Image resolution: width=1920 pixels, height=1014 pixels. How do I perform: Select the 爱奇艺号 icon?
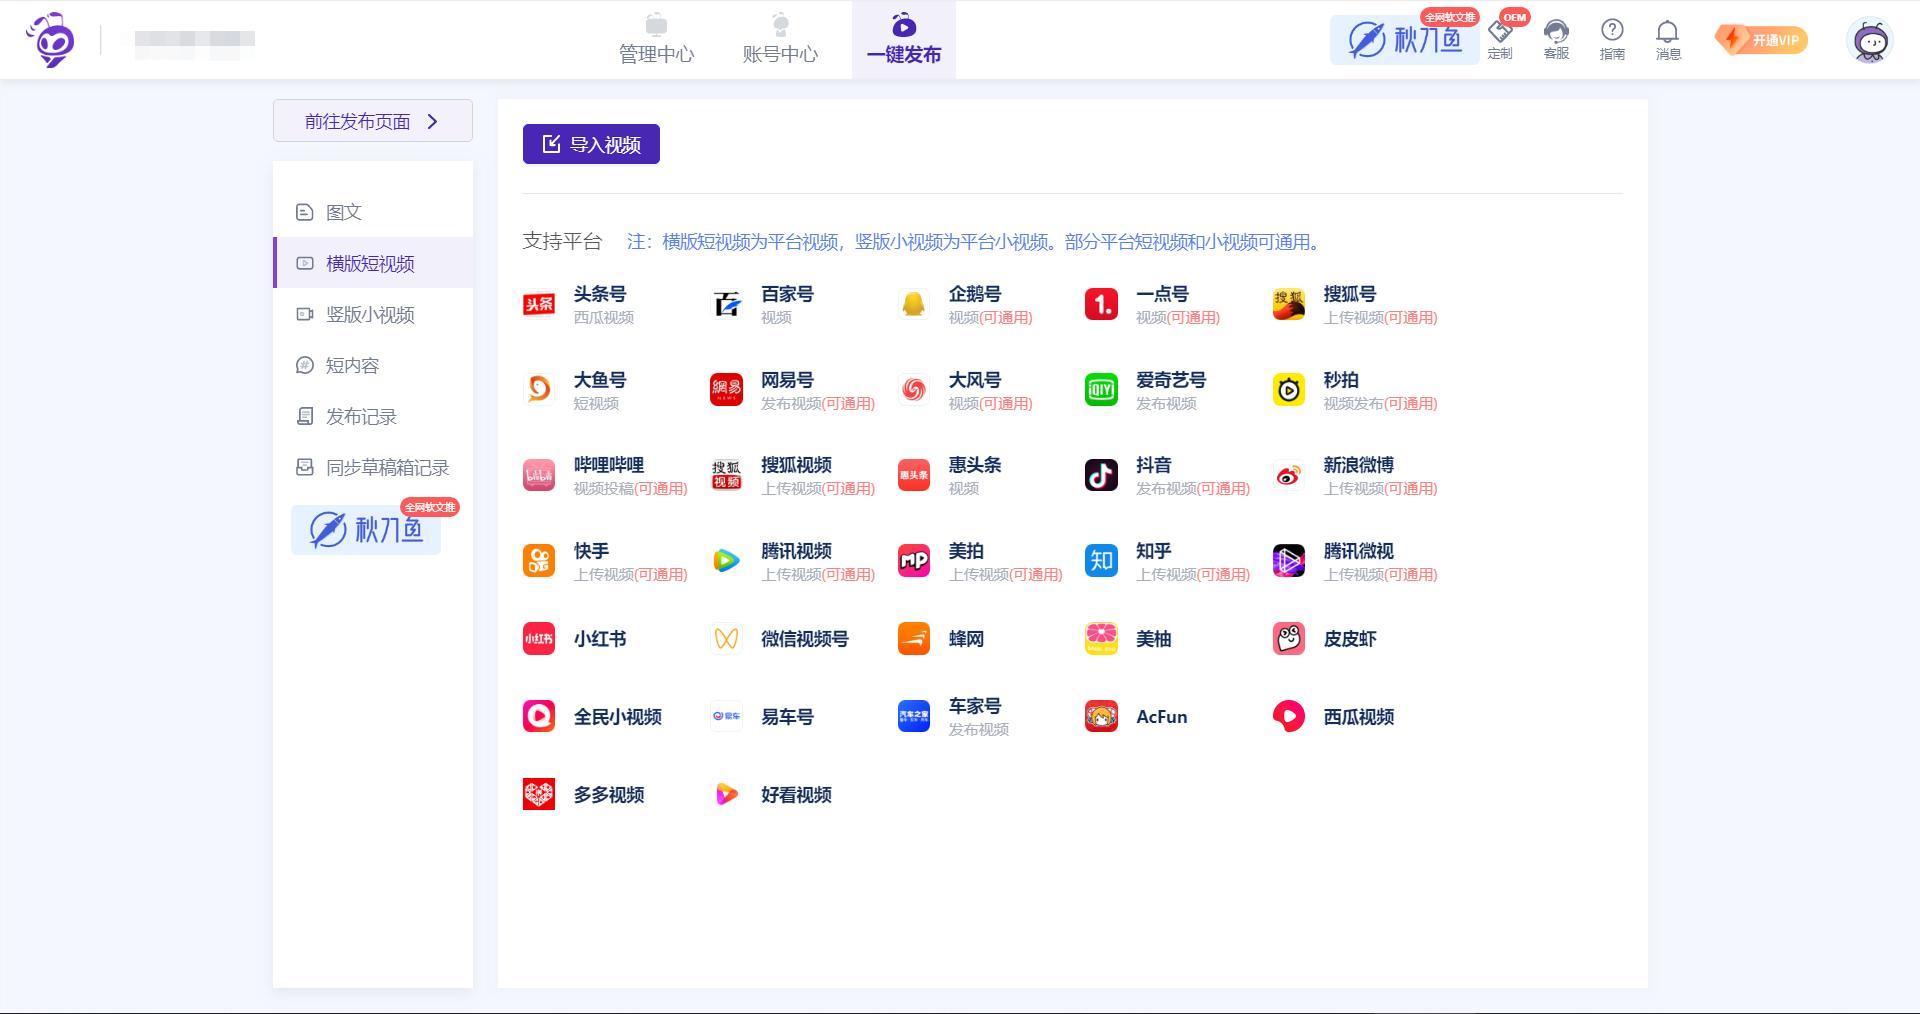click(1101, 389)
